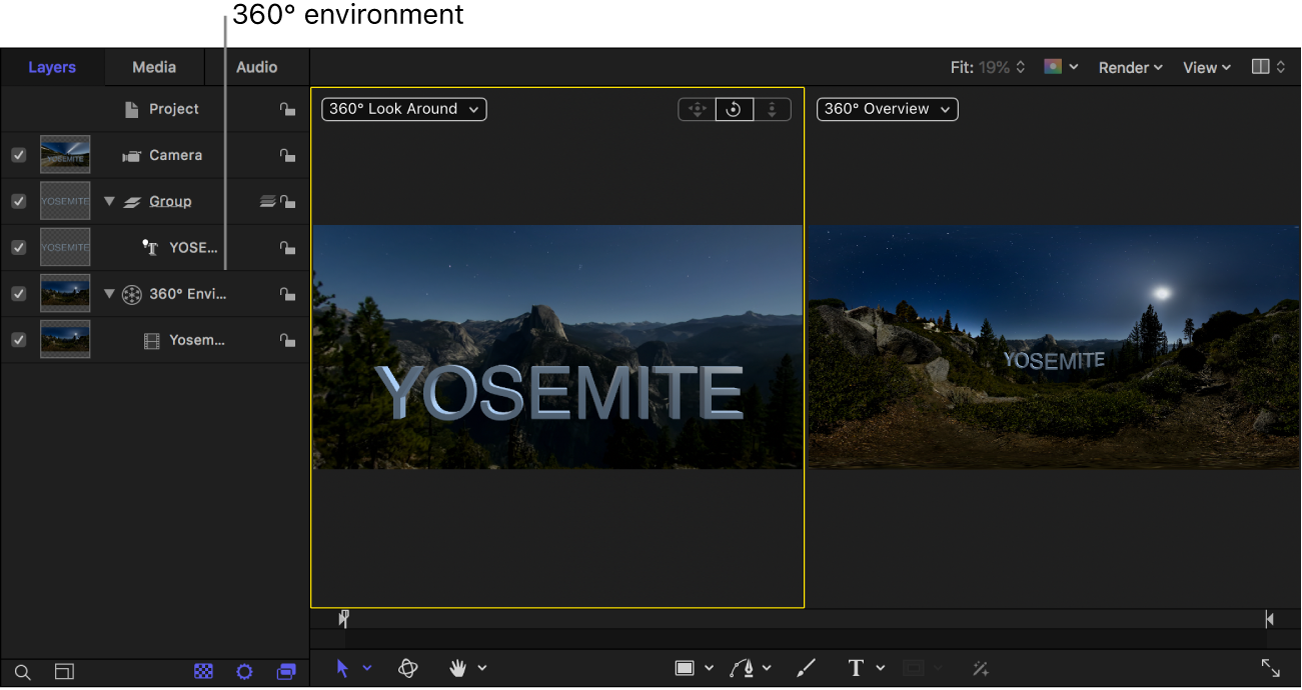
Task: Click the orbit camera control above the viewer
Action: pyautogui.click(x=733, y=109)
